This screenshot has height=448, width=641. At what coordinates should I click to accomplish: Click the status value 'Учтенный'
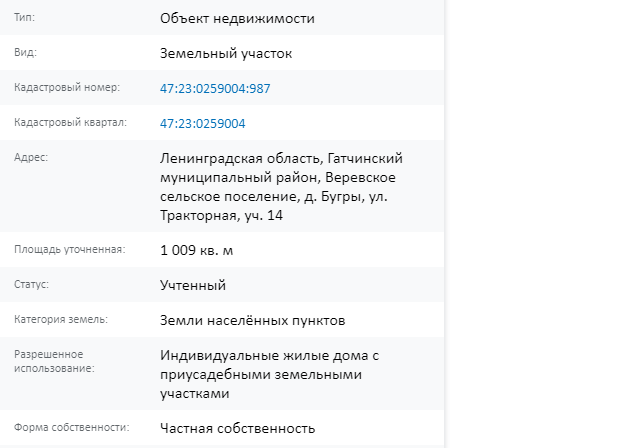coord(193,285)
